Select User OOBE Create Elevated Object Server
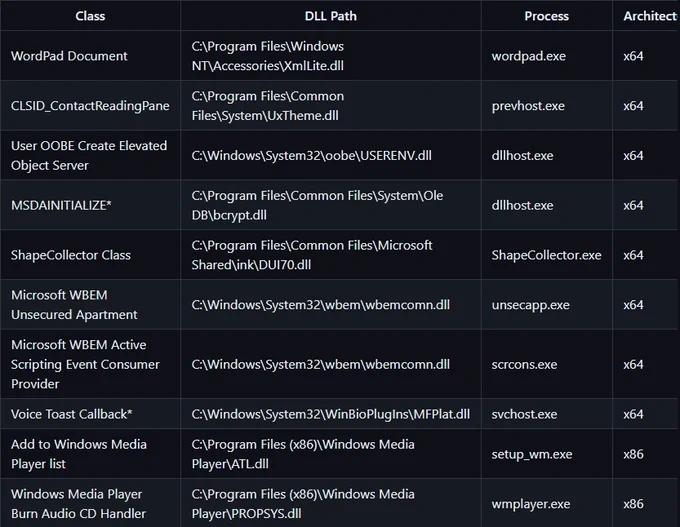This screenshot has width=680, height=527. pos(90,155)
